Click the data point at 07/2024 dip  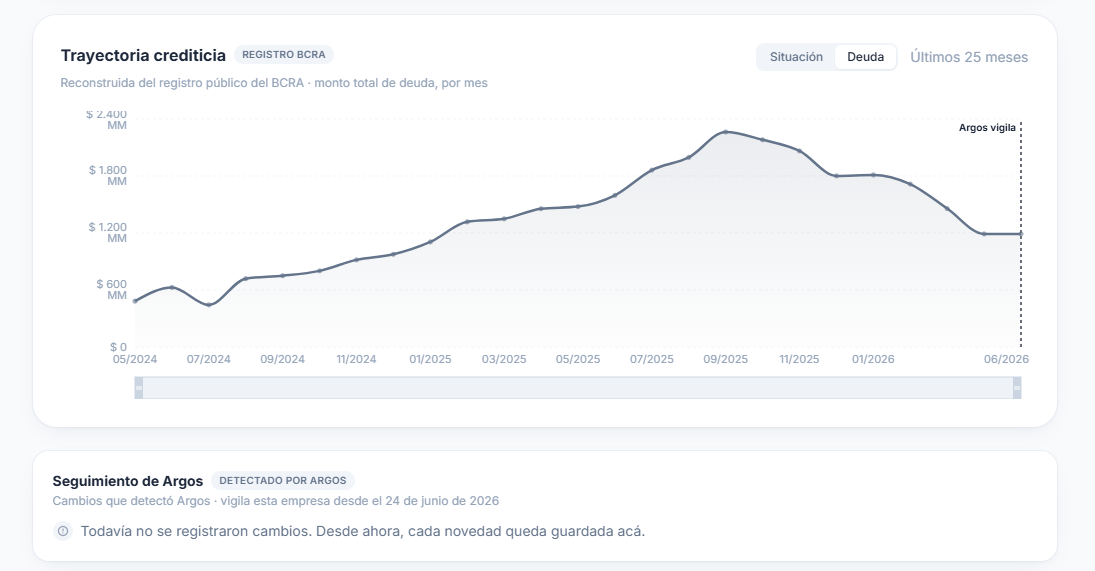tap(209, 305)
